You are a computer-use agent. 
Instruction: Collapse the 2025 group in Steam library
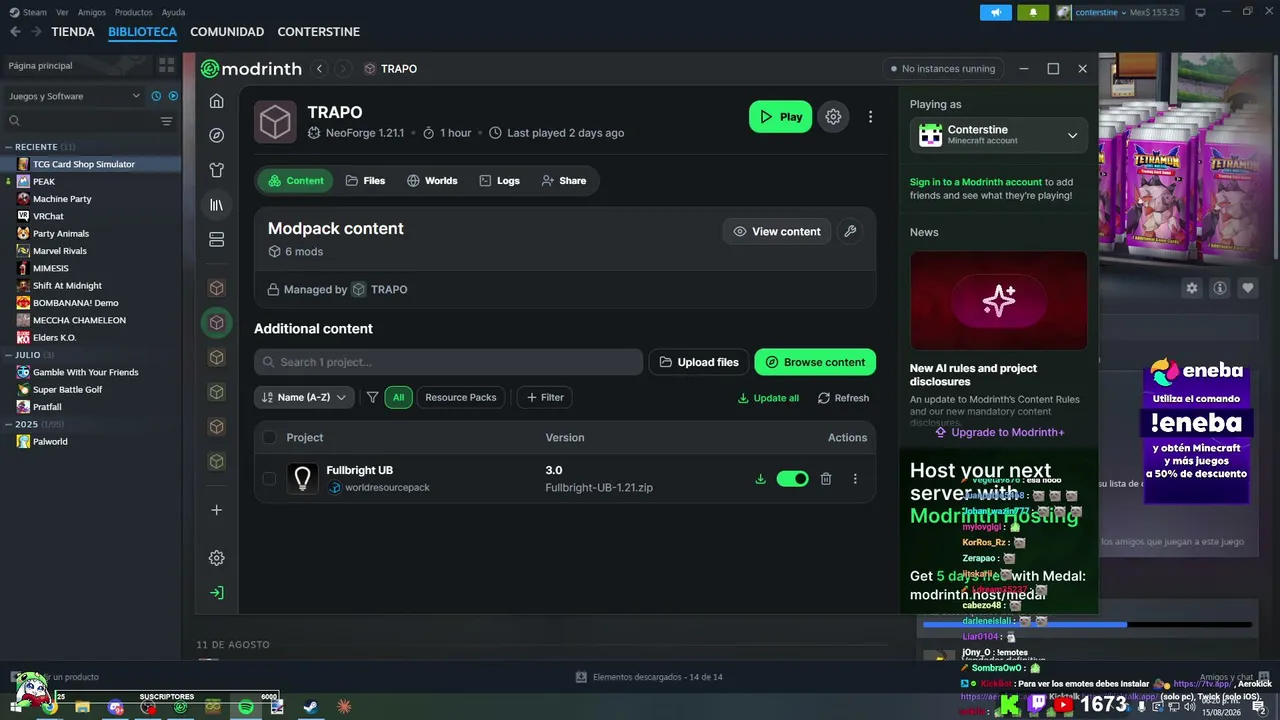29,424
